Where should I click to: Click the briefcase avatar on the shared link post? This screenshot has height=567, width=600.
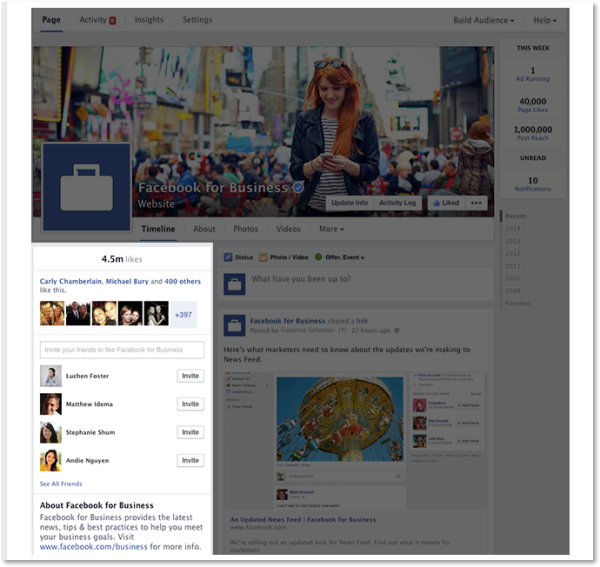click(x=235, y=326)
